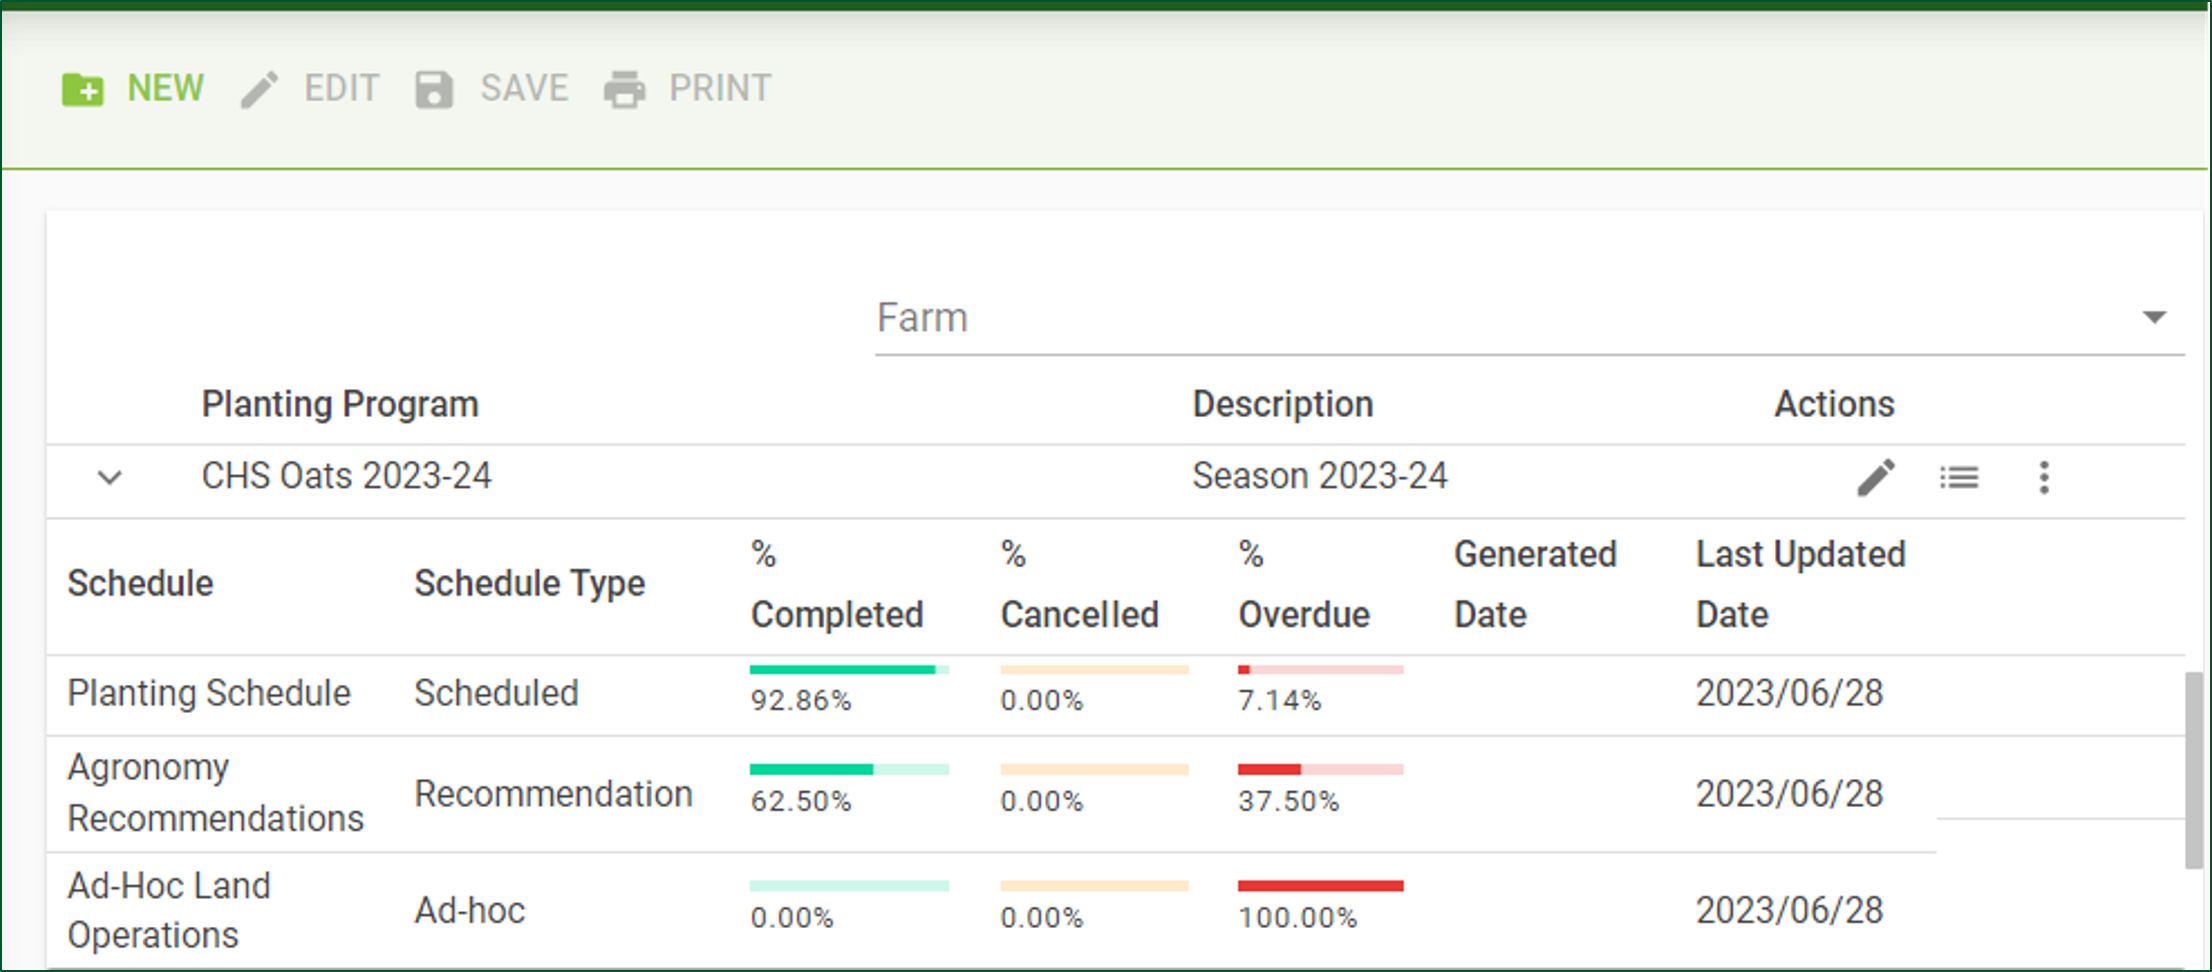Image resolution: width=2212 pixels, height=972 pixels.
Task: Click the Farm selection field
Action: click(x=1500, y=318)
